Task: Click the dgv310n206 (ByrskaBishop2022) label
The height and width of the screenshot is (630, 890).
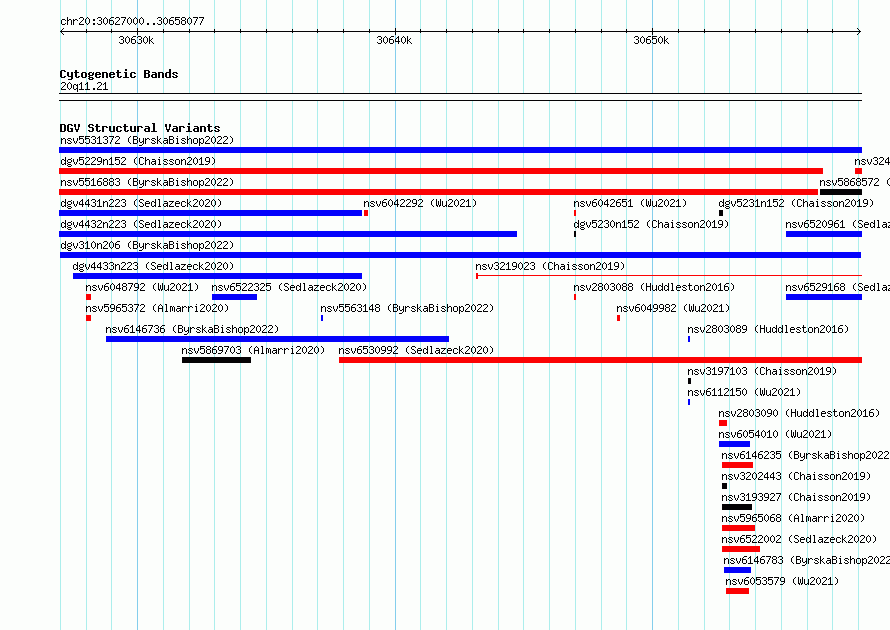Action: tap(147, 245)
